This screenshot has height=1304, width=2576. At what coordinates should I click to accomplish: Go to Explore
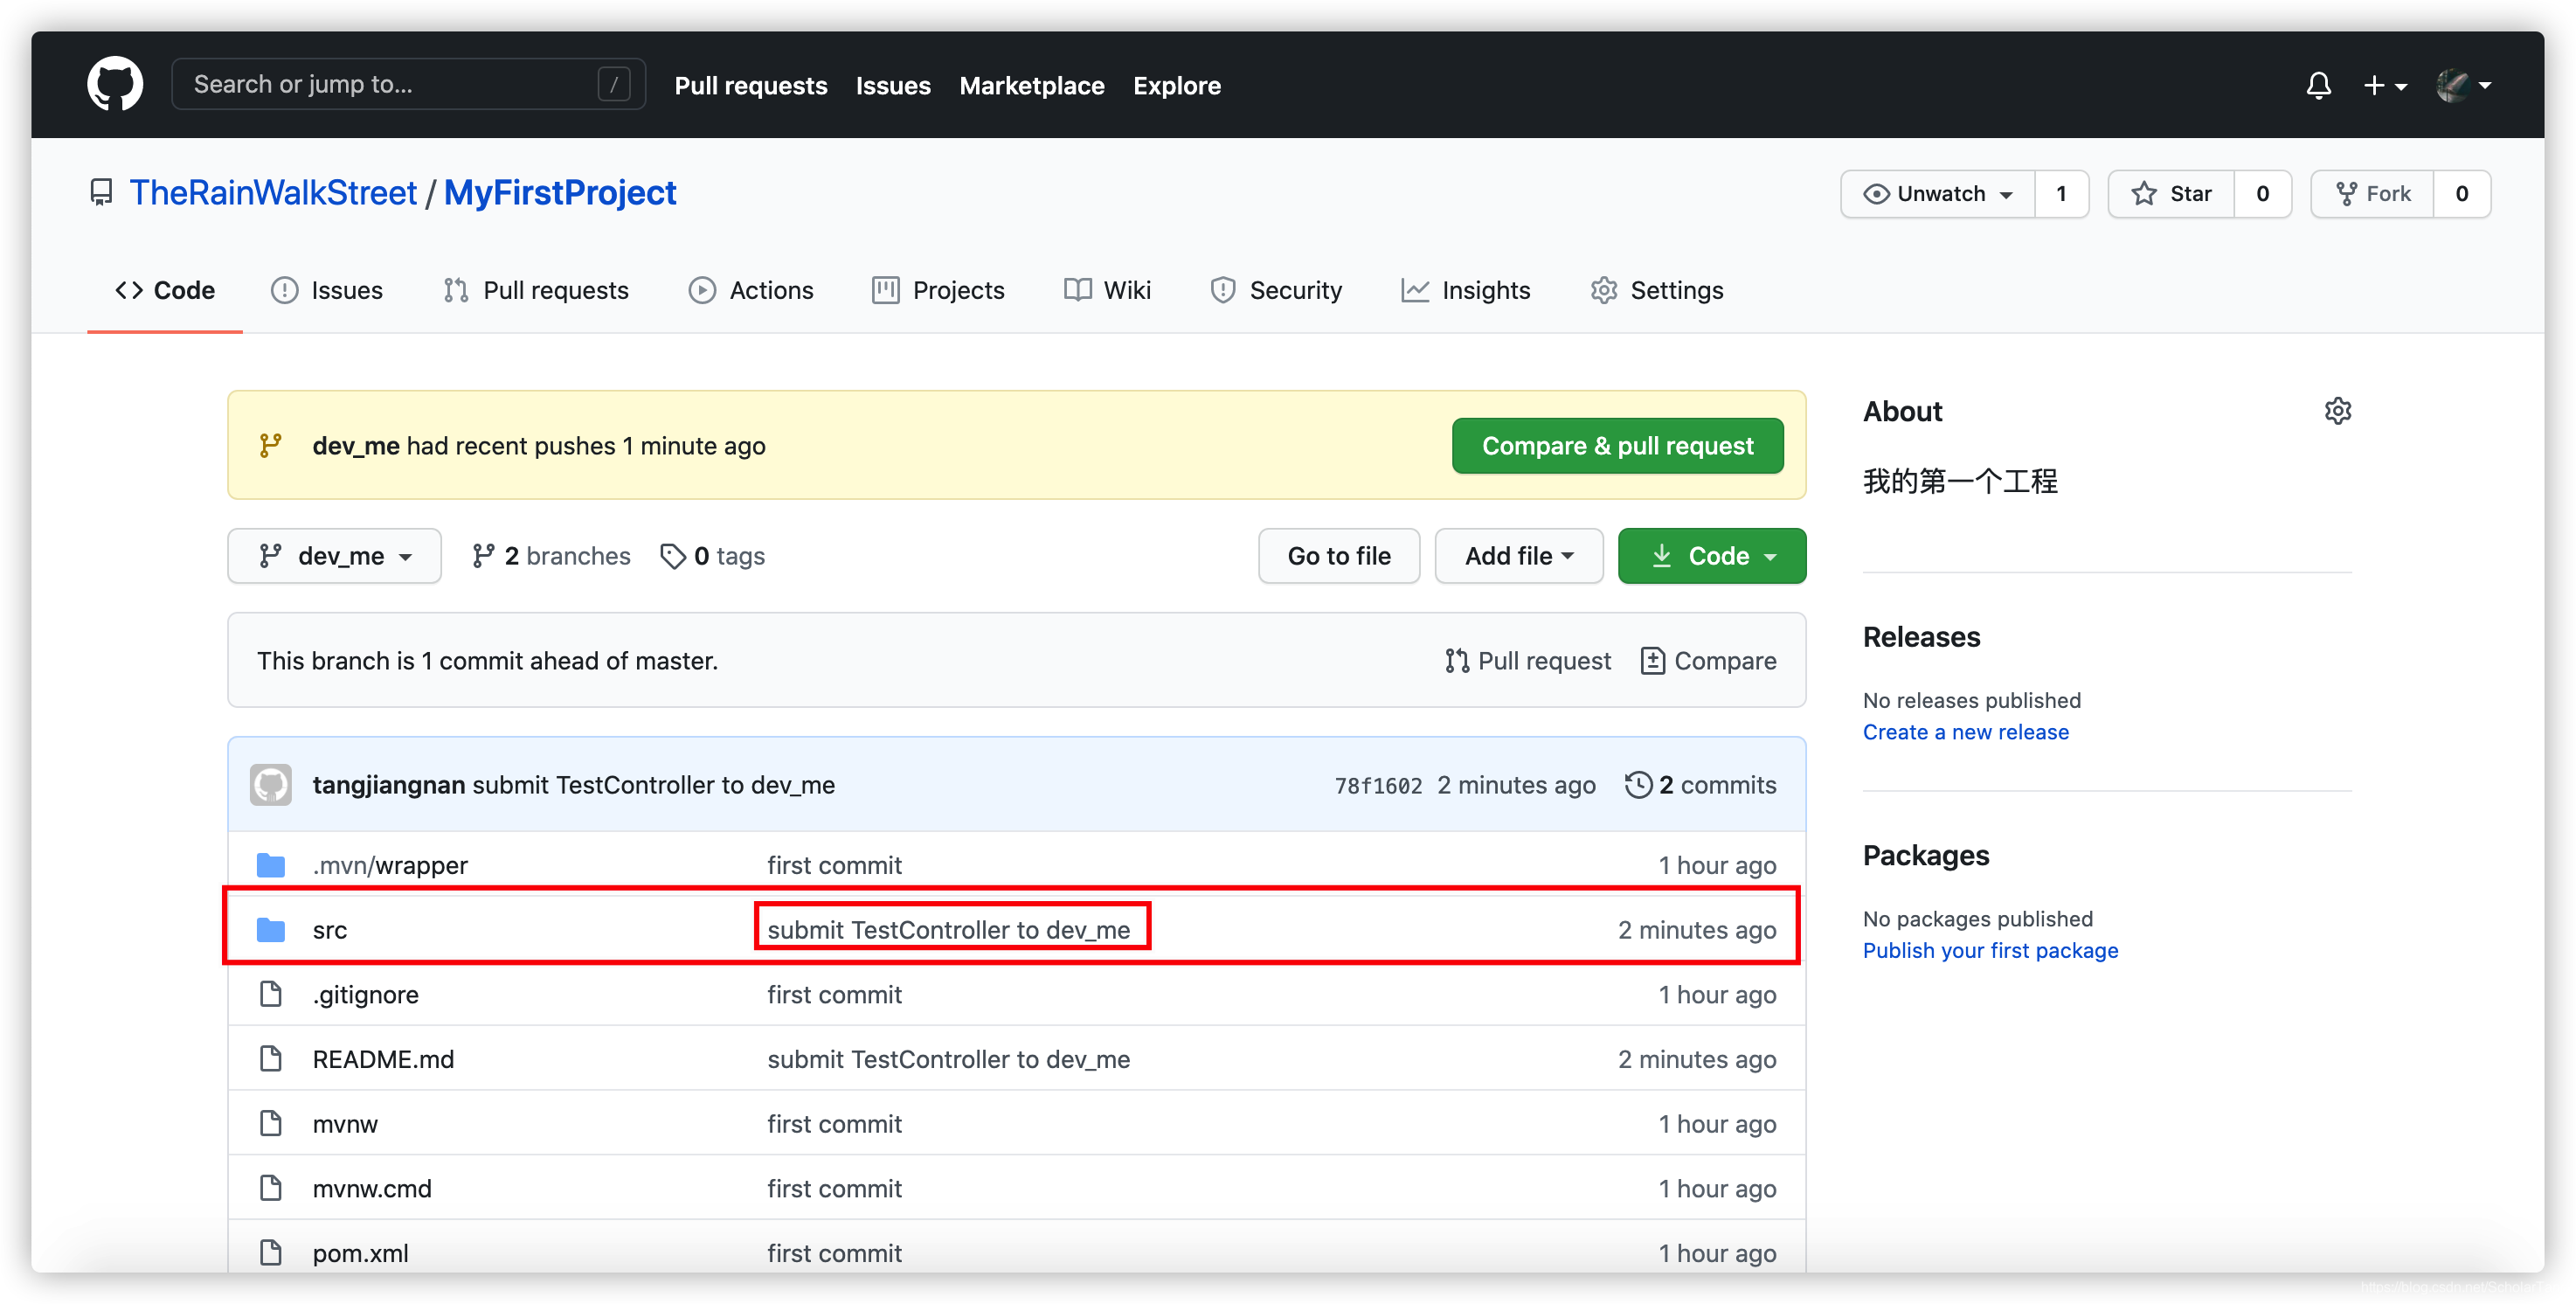pos(1176,86)
